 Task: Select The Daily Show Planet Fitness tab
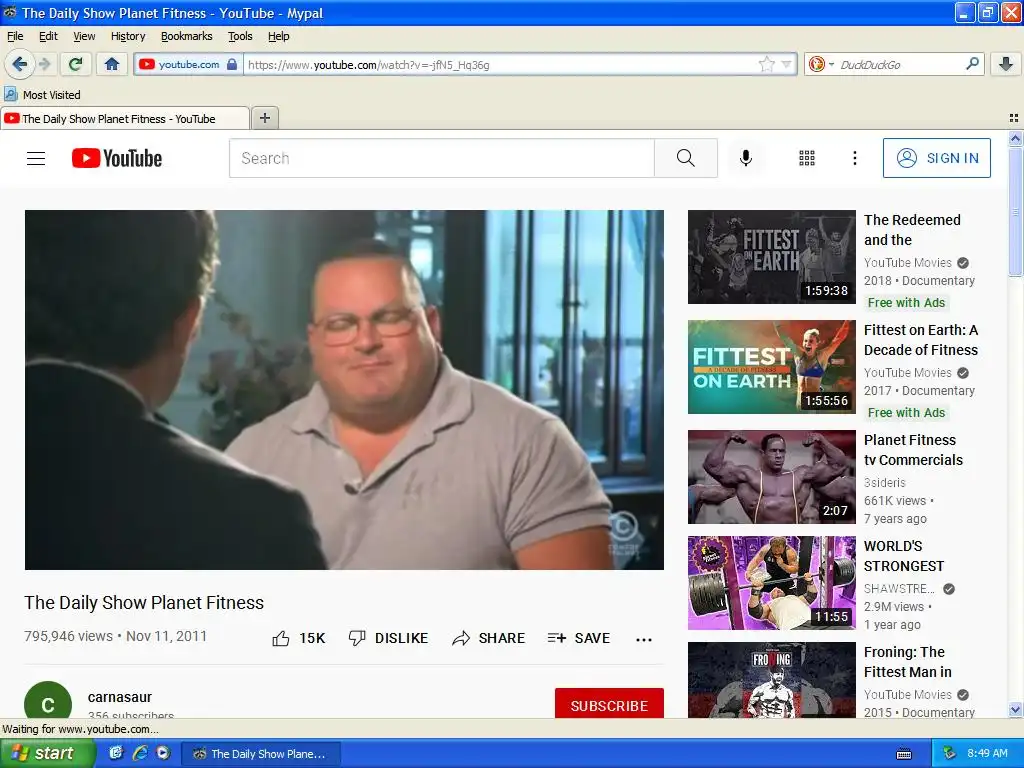point(124,118)
